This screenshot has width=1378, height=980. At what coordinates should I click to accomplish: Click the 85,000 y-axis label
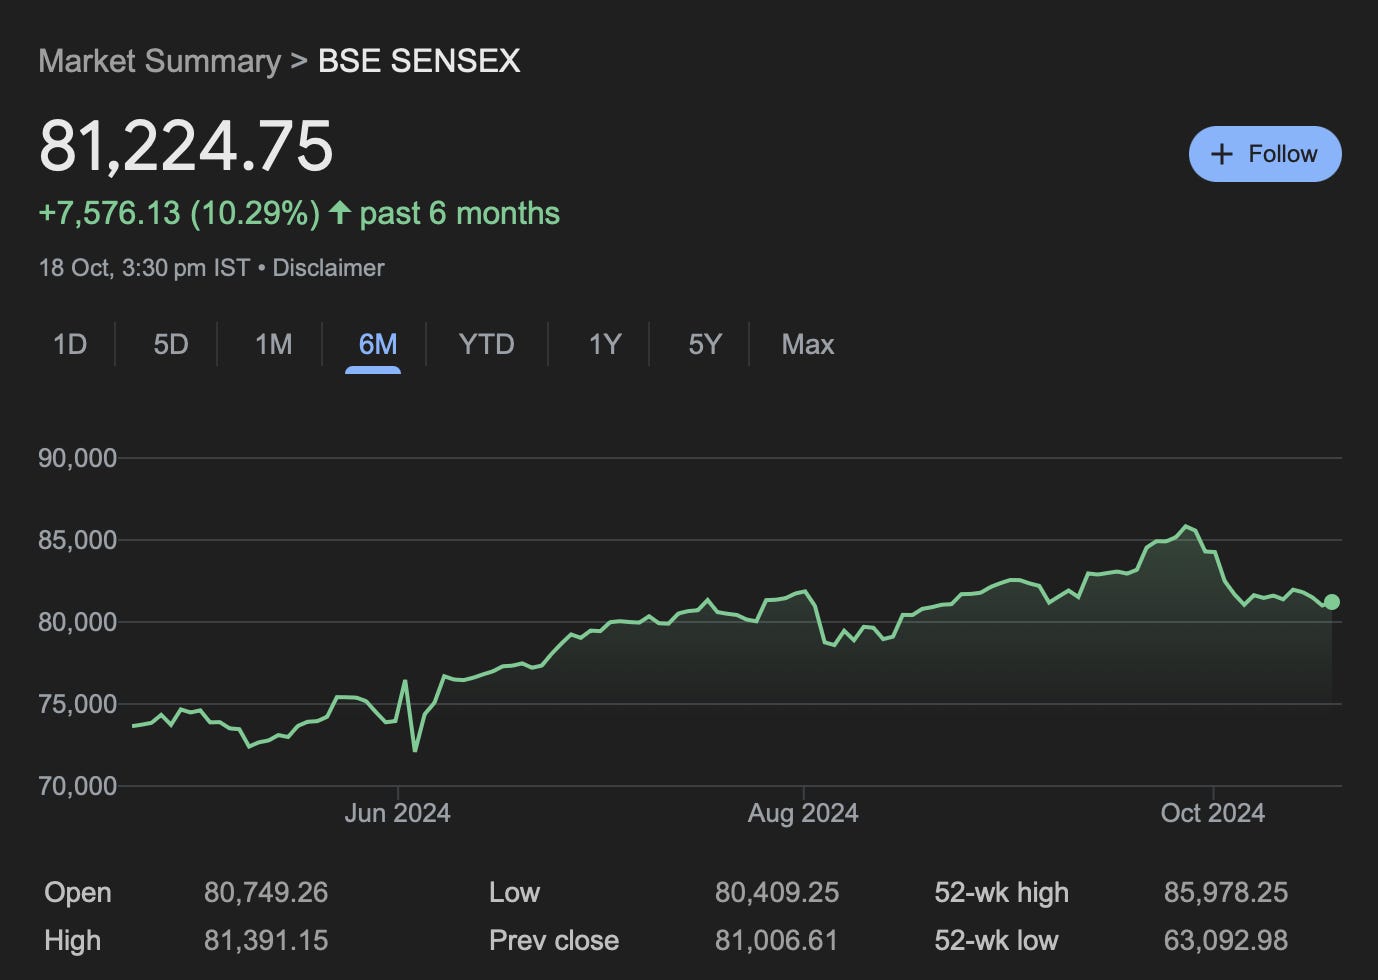coord(77,540)
